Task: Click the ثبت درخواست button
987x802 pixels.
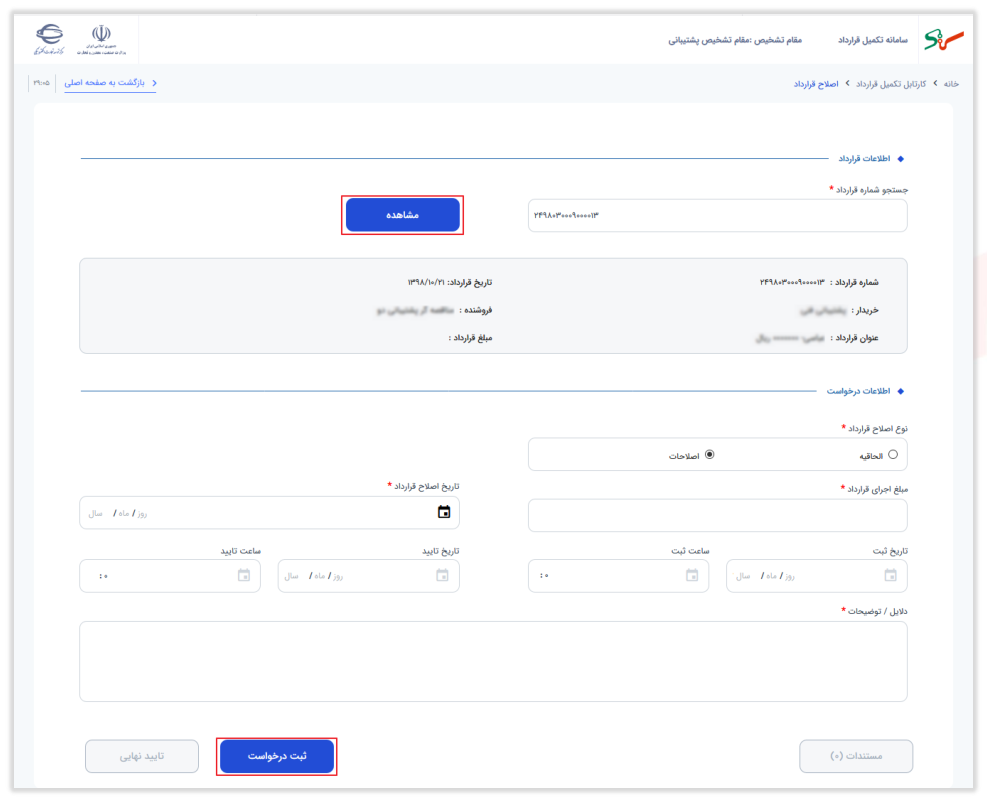Action: (276, 756)
